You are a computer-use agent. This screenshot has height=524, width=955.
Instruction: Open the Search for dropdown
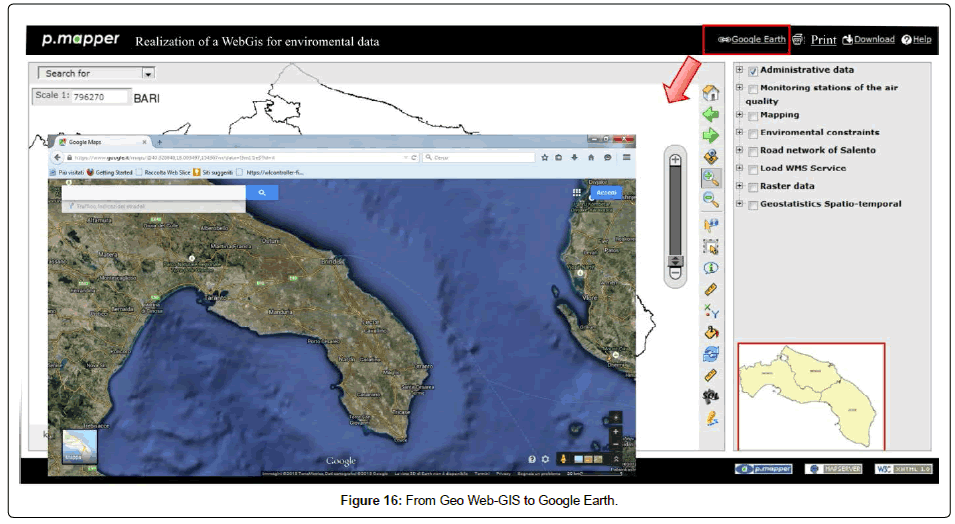point(96,73)
